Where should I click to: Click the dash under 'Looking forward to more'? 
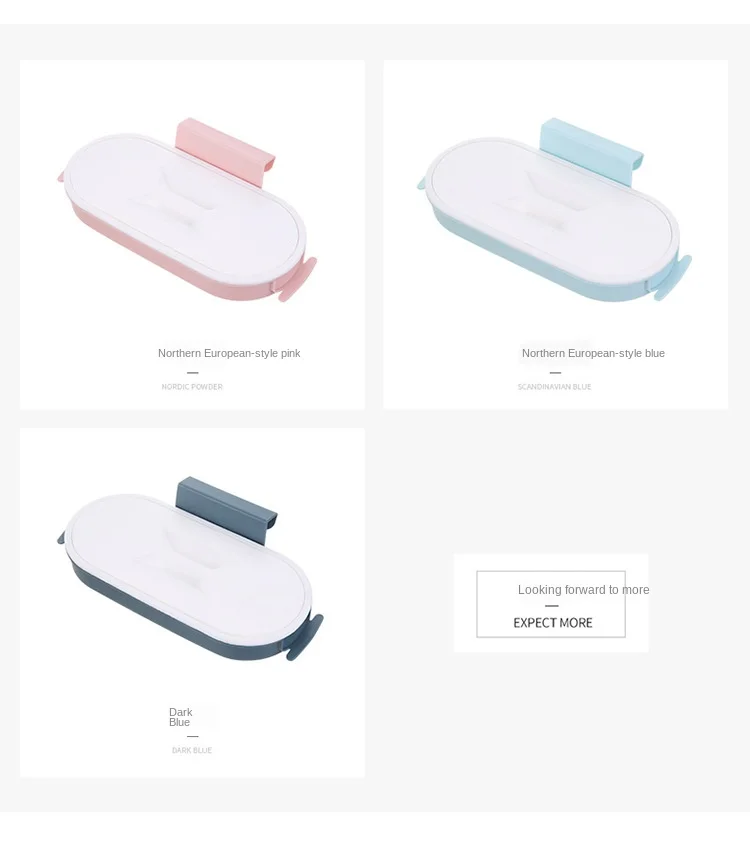point(552,606)
